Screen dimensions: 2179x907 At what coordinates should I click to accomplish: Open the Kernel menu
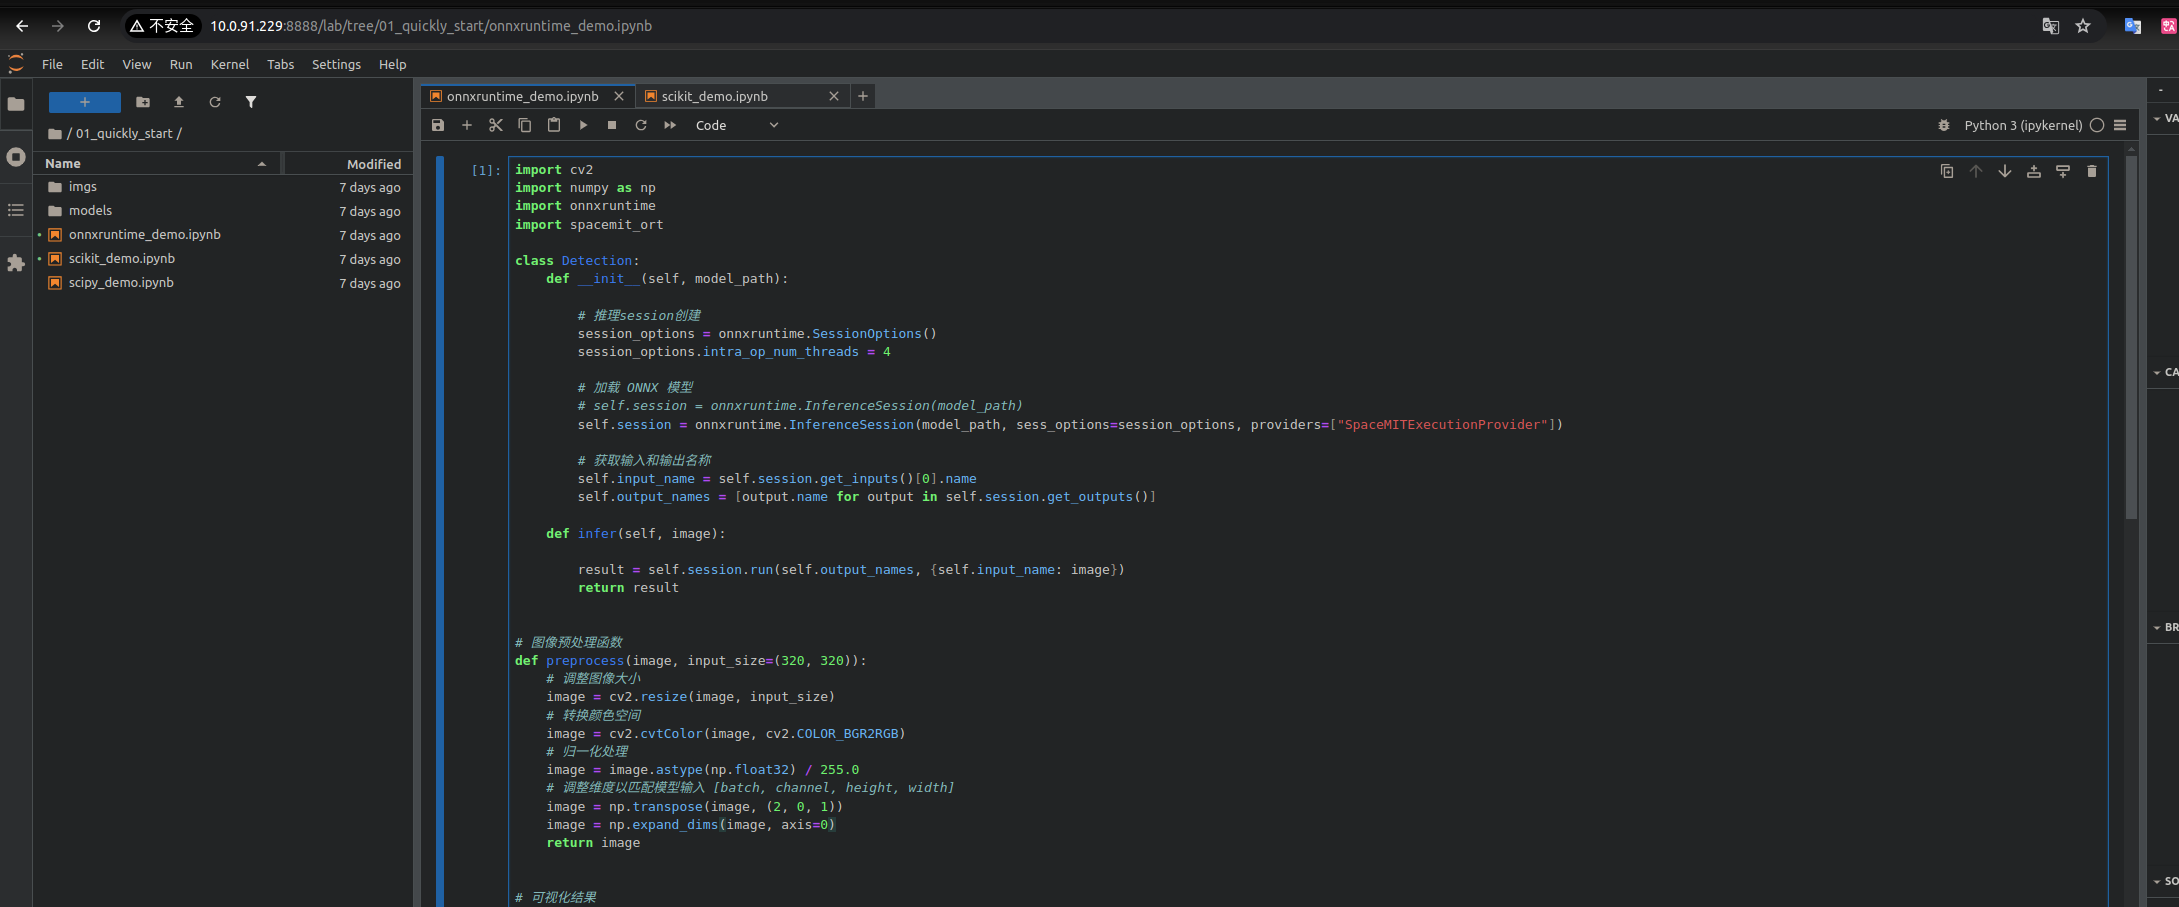coord(229,64)
